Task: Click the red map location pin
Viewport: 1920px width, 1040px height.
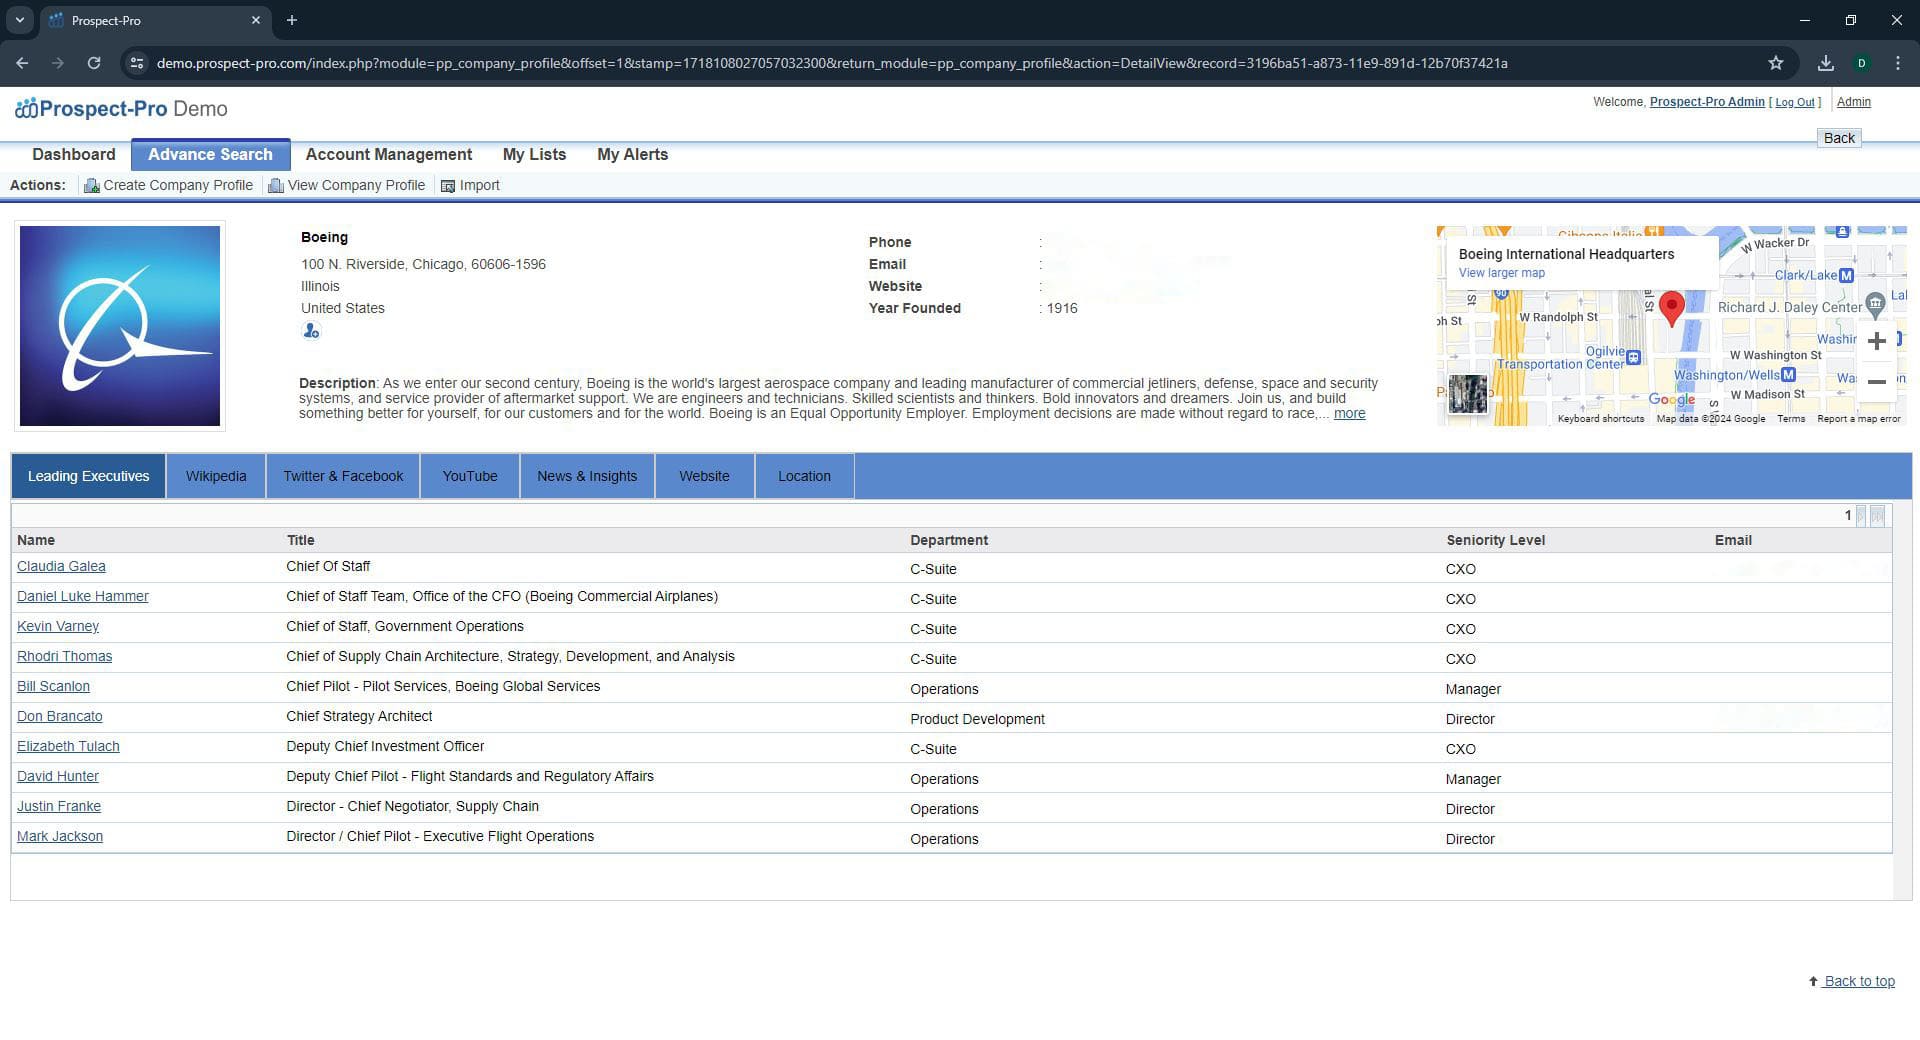Action: pos(1671,308)
